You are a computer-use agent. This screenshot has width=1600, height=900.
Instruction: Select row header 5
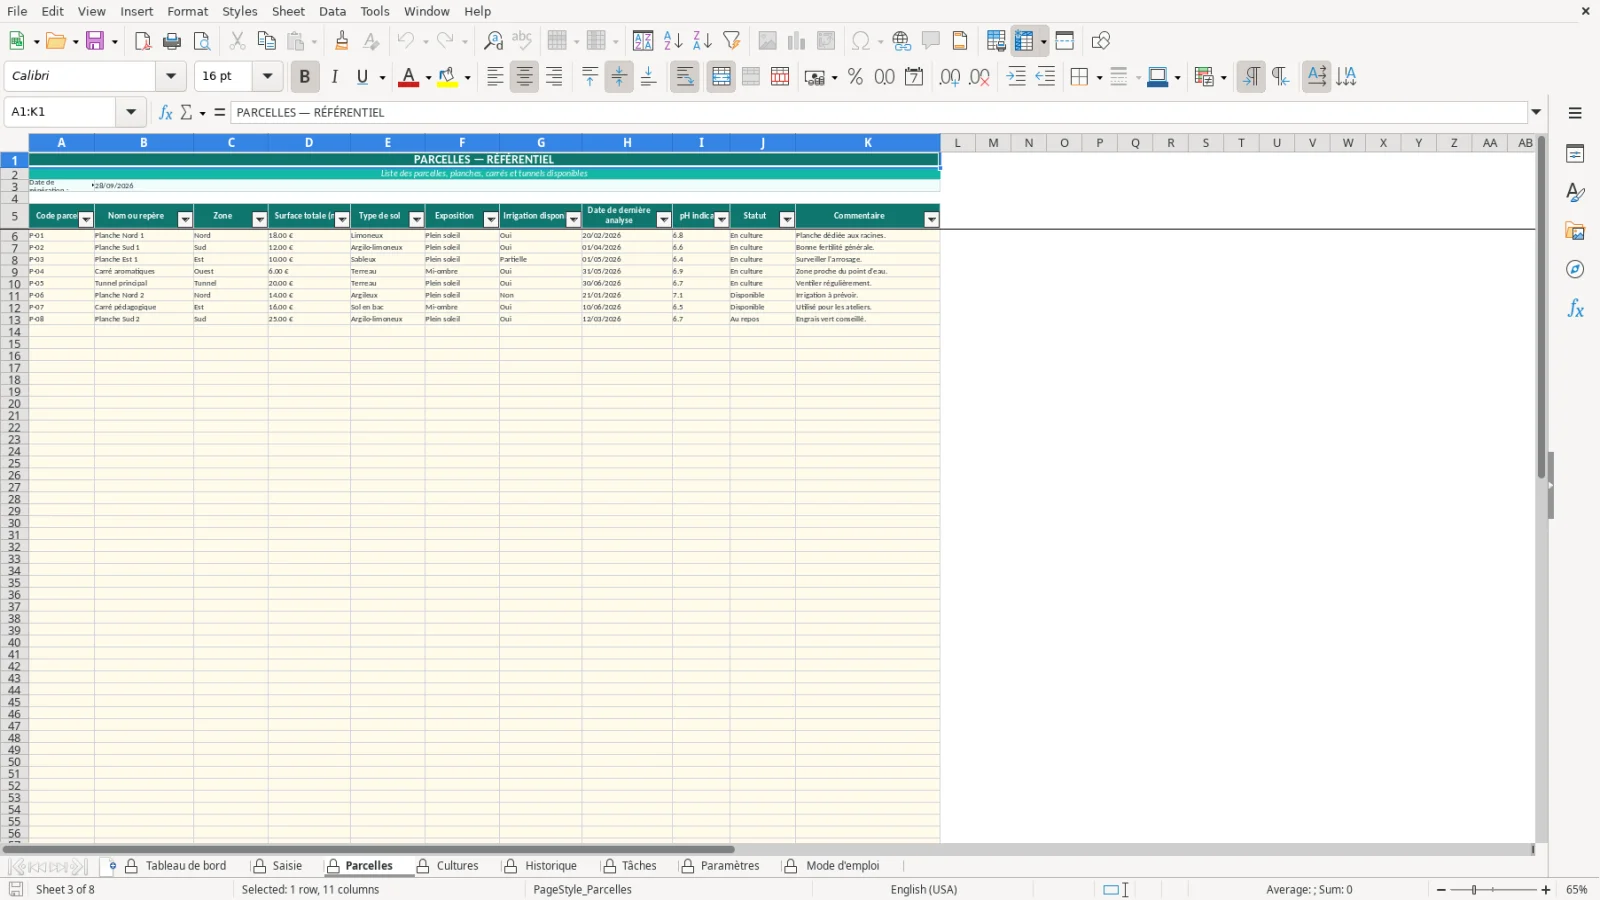[14, 216]
